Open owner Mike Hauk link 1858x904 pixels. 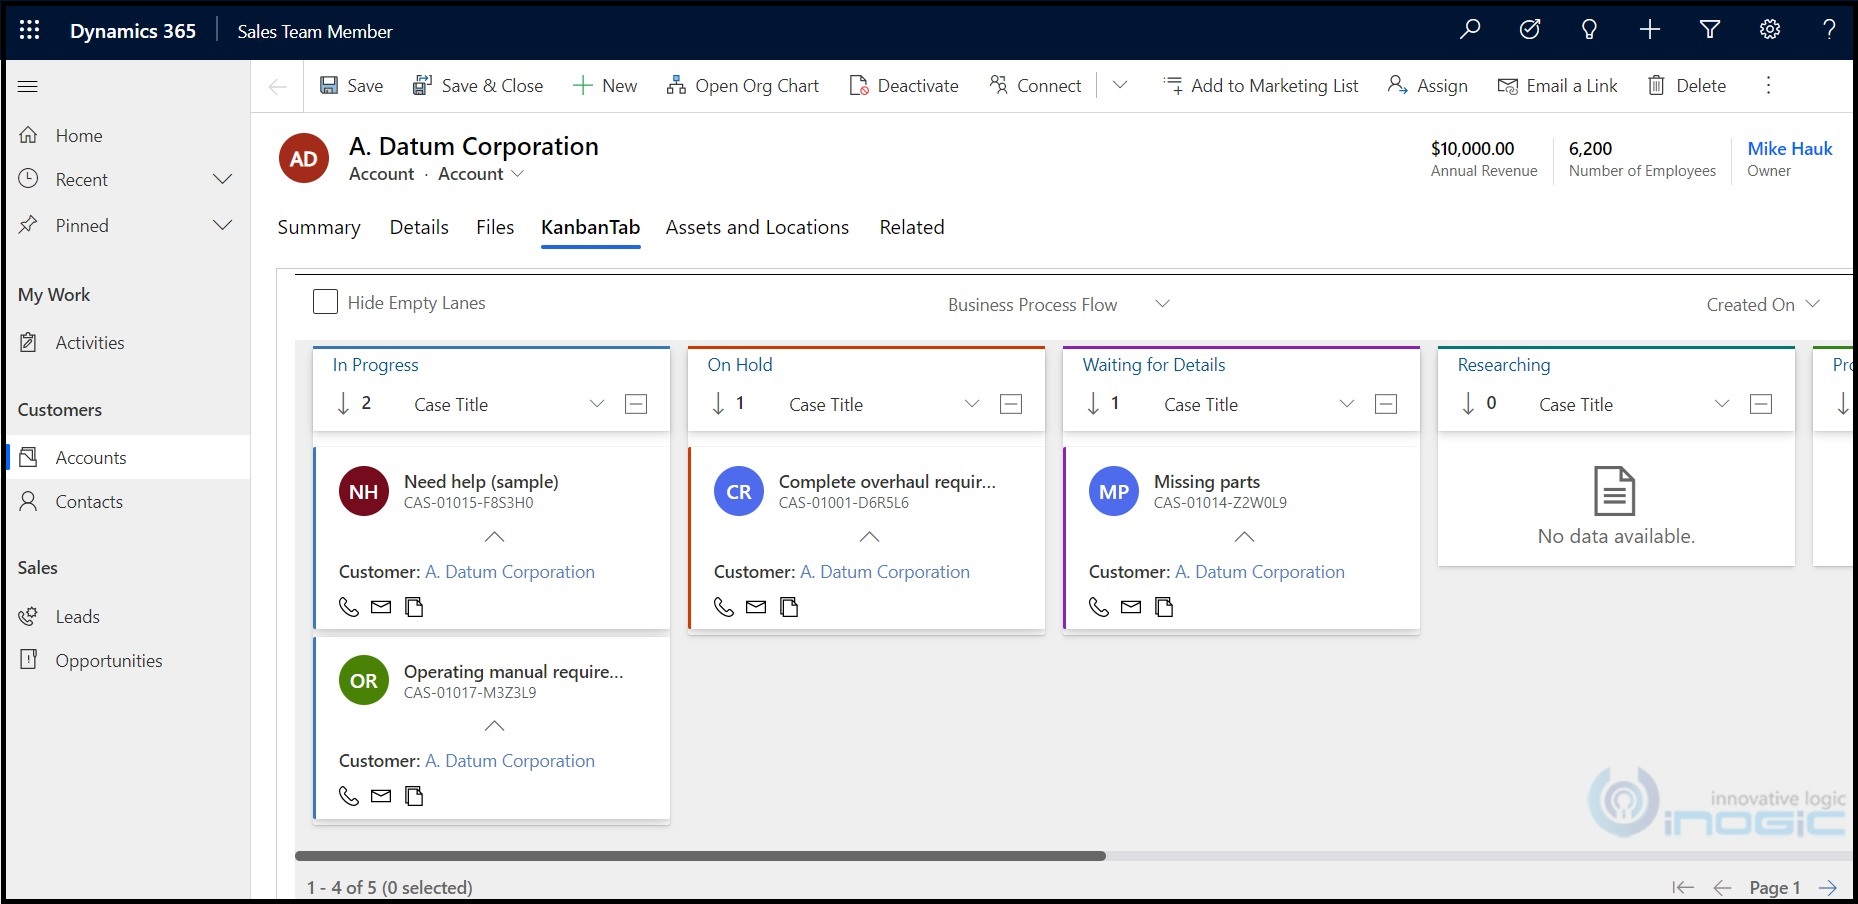[x=1789, y=149]
